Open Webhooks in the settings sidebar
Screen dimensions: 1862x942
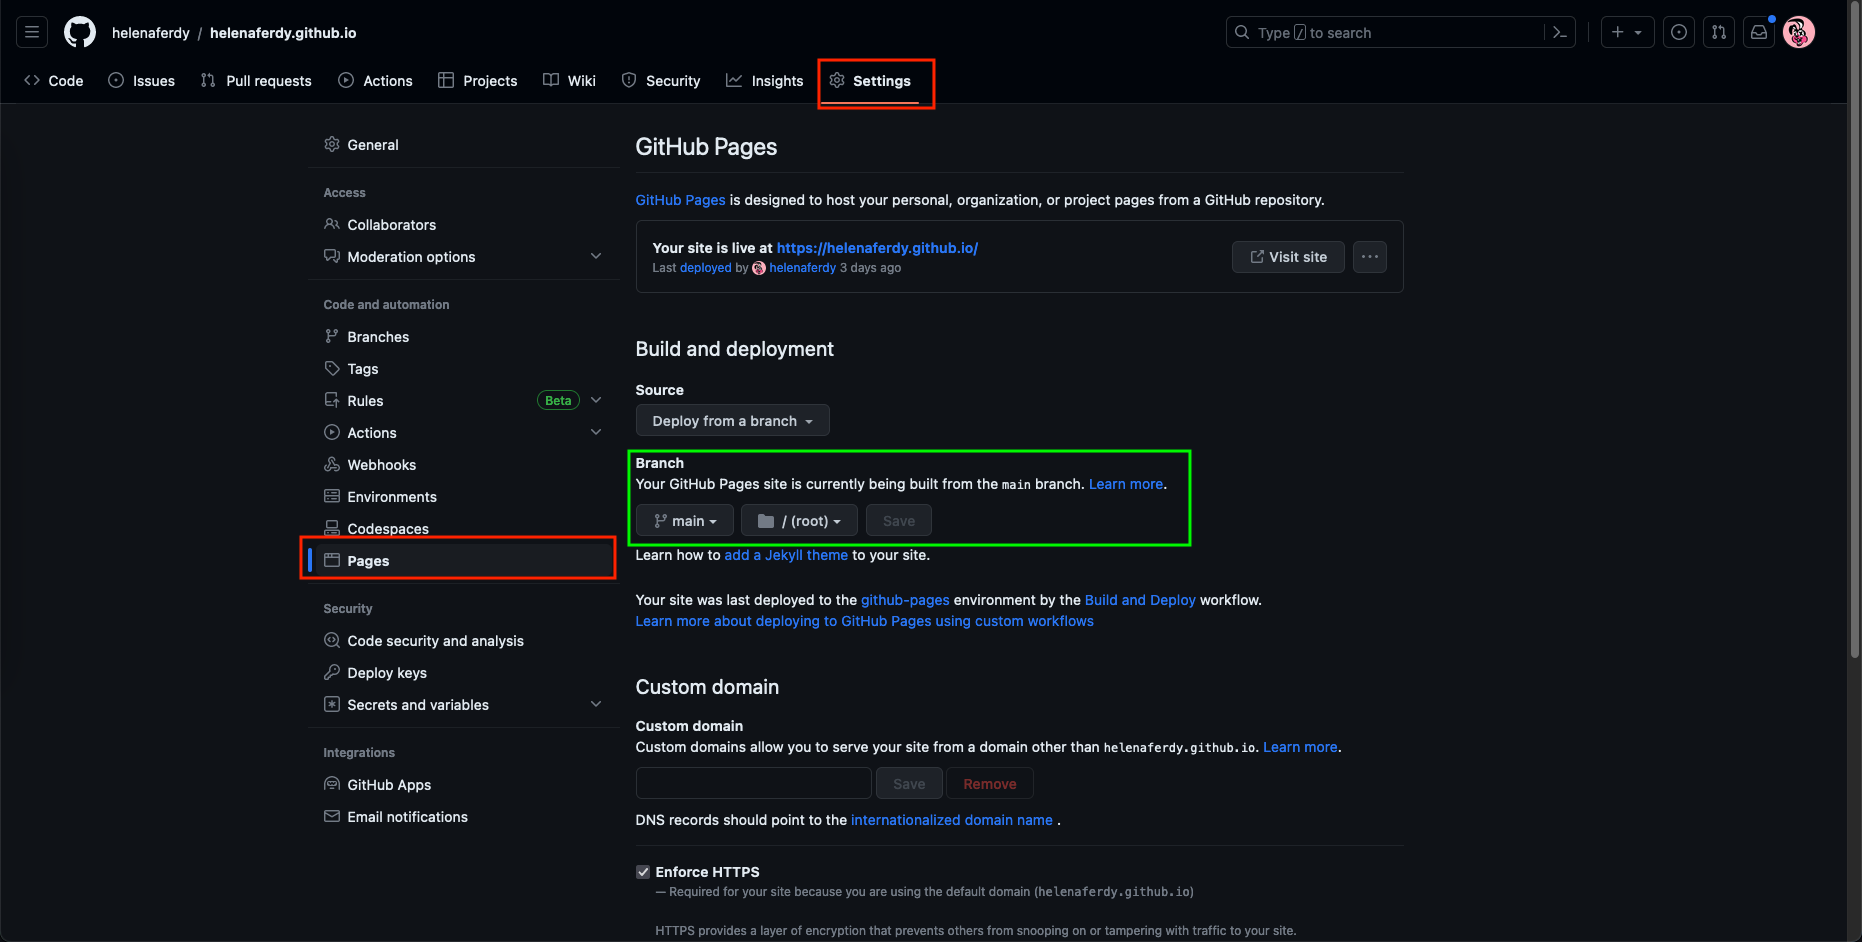(x=381, y=465)
